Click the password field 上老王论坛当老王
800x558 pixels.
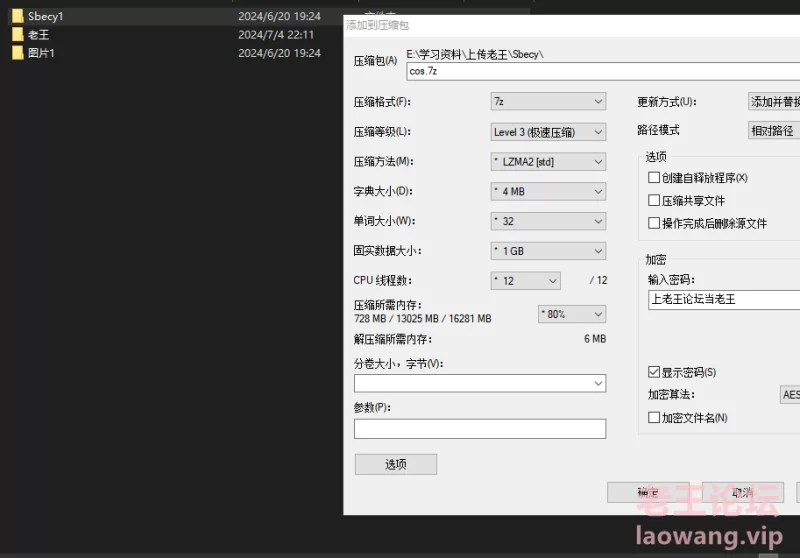(724, 299)
